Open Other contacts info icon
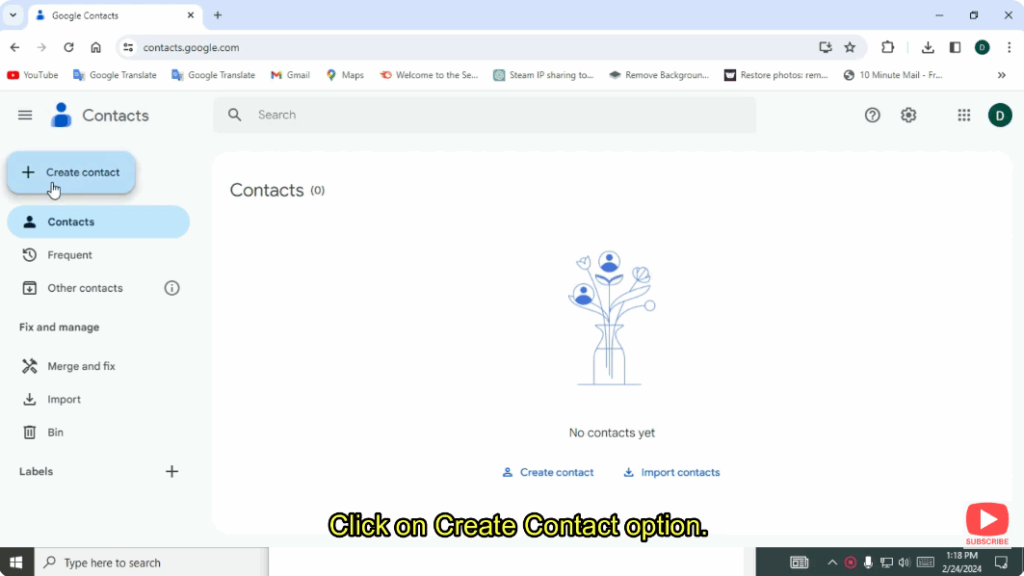1024x576 pixels. (171, 288)
